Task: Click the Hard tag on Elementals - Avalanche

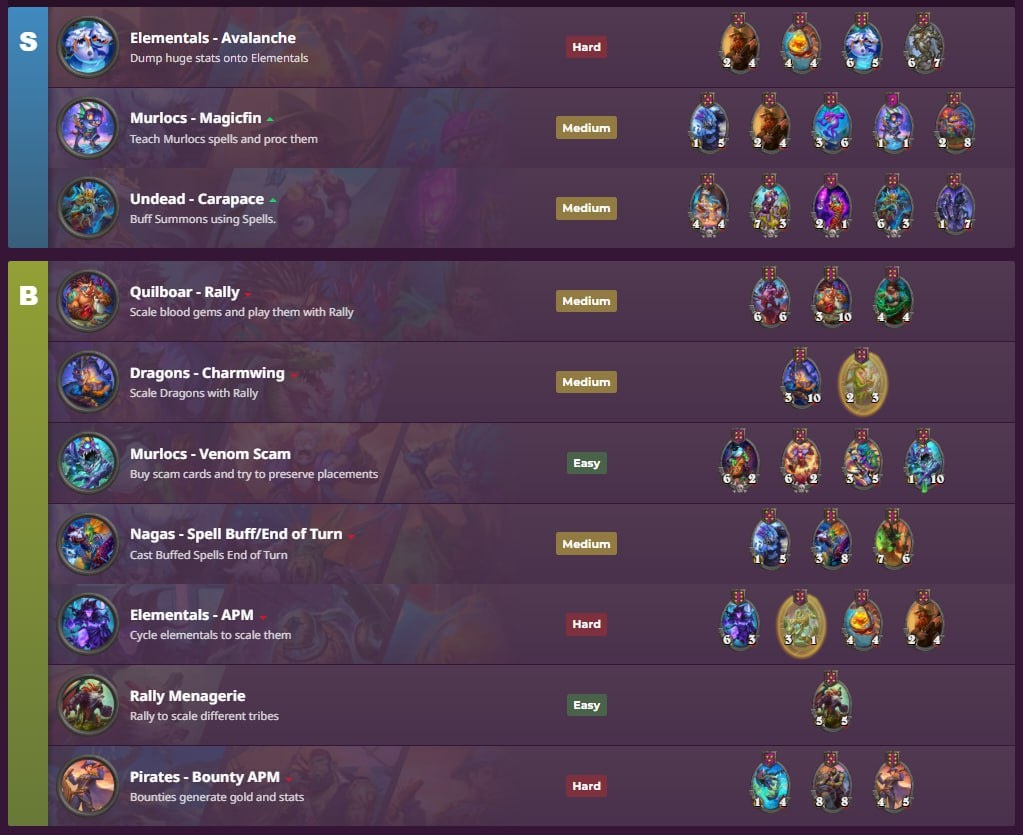Action: coord(586,47)
